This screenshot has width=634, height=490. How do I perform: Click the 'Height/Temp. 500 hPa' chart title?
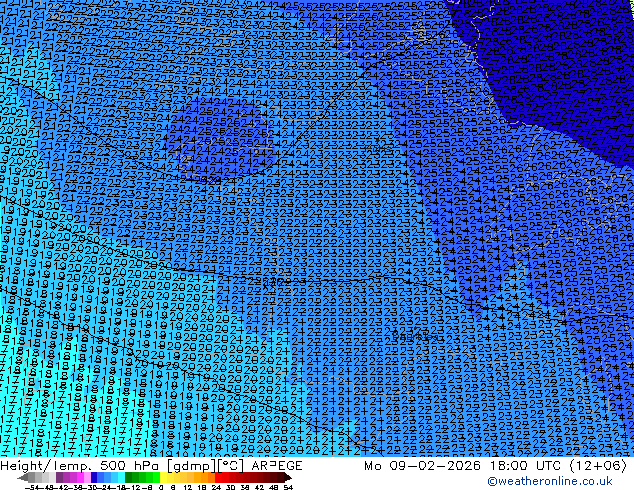point(81,466)
